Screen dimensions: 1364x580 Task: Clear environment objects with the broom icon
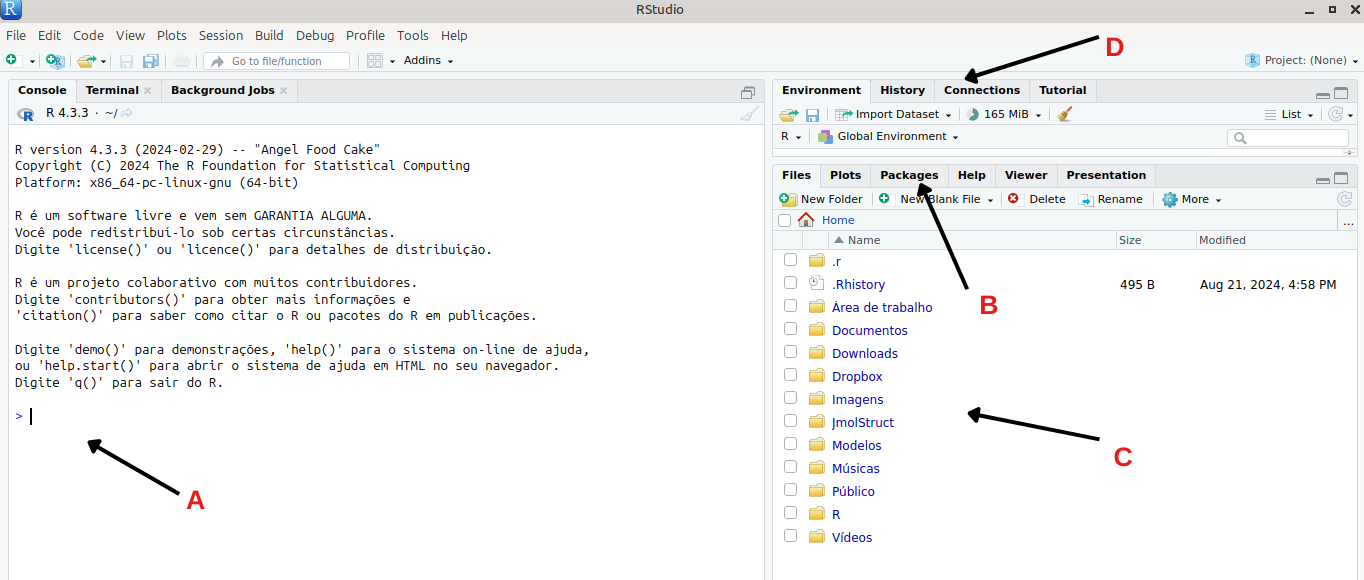1064,114
